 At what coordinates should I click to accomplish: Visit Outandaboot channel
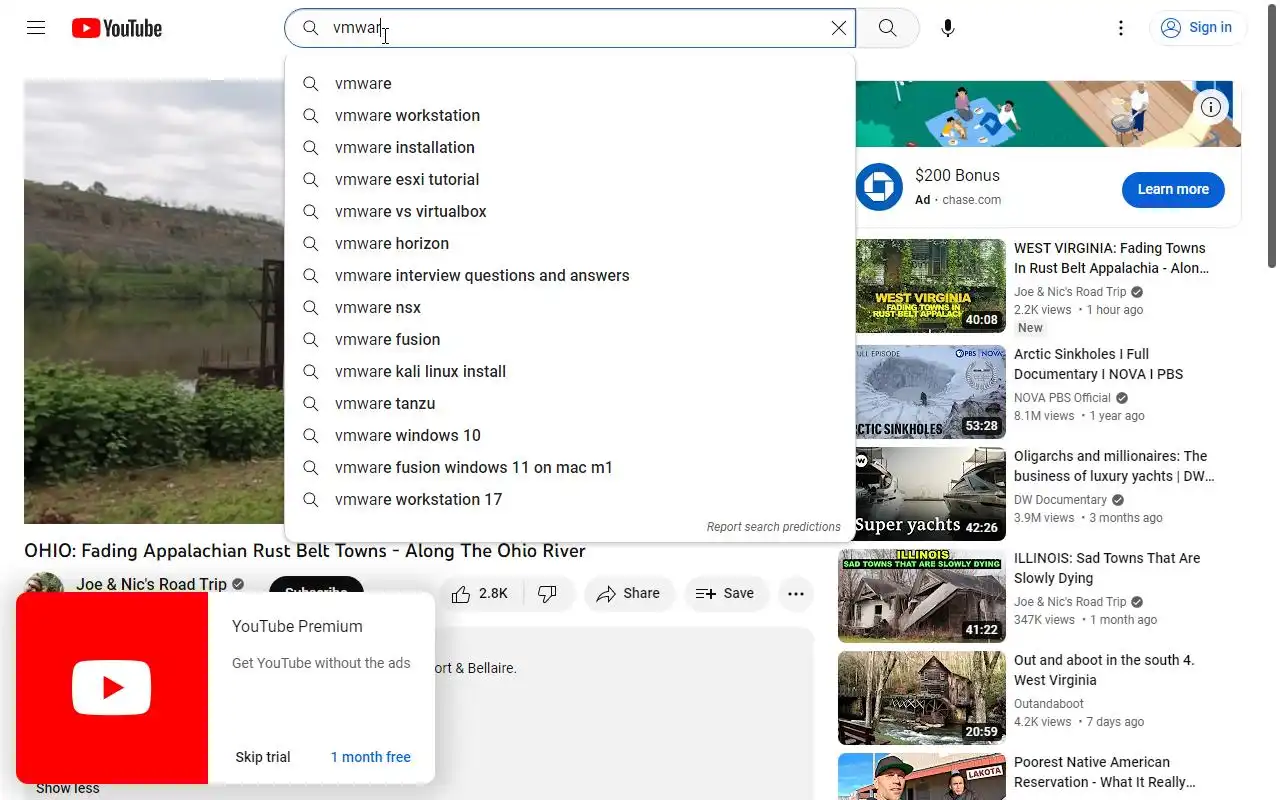[x=1049, y=704]
